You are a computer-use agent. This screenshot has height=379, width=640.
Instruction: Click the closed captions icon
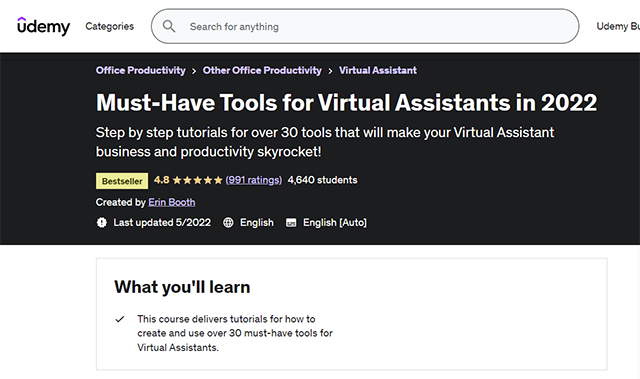(291, 222)
